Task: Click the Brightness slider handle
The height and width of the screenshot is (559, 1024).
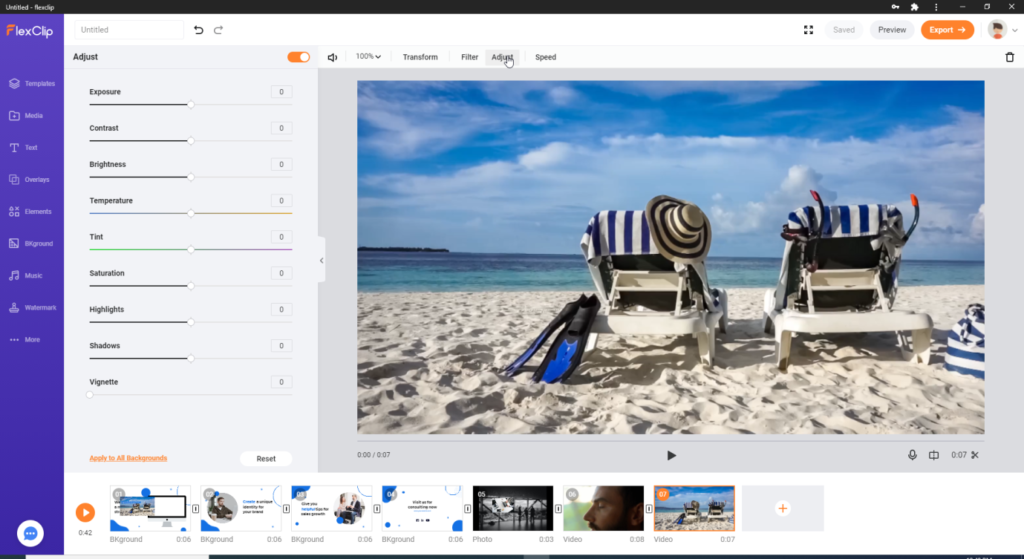Action: (191, 177)
